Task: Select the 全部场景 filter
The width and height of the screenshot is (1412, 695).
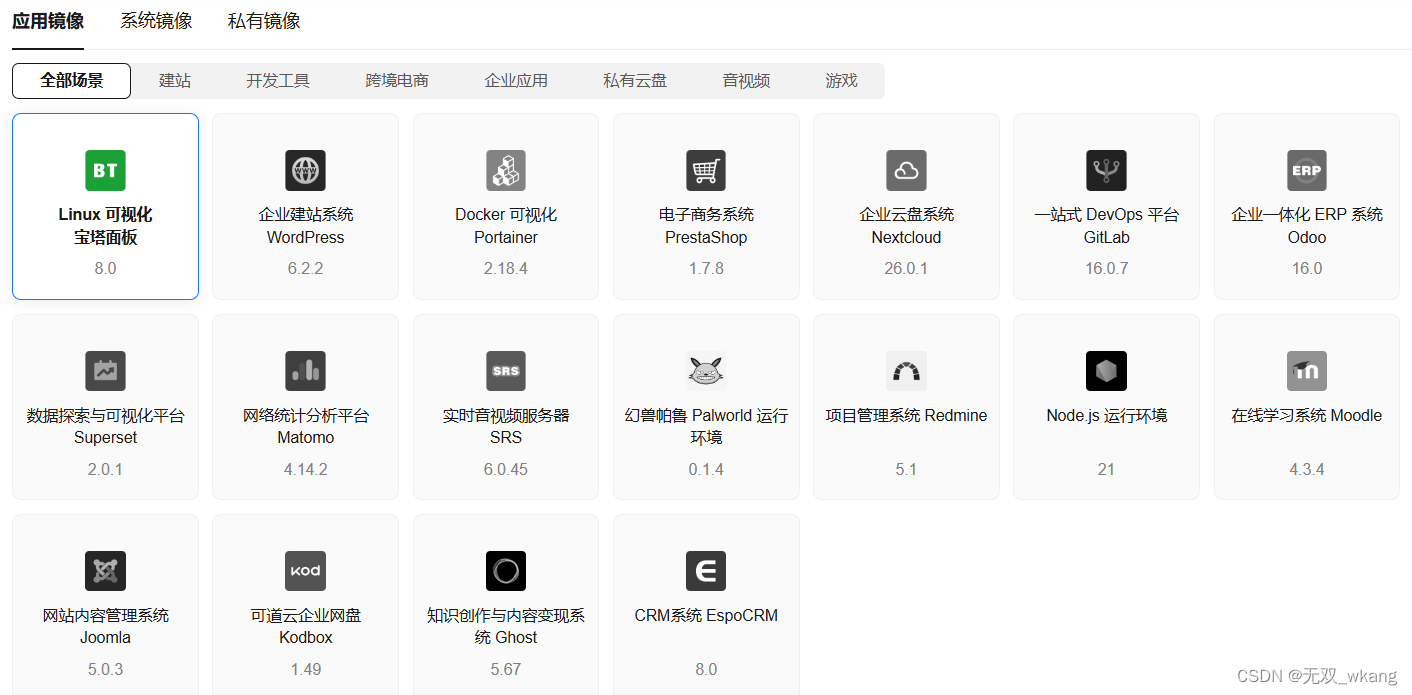Action: 71,81
